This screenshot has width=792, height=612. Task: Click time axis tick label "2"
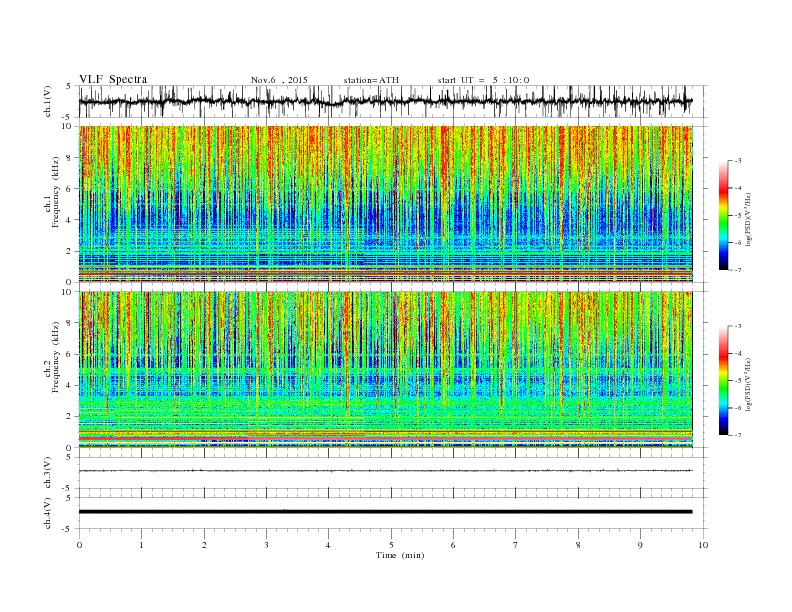click(x=204, y=545)
